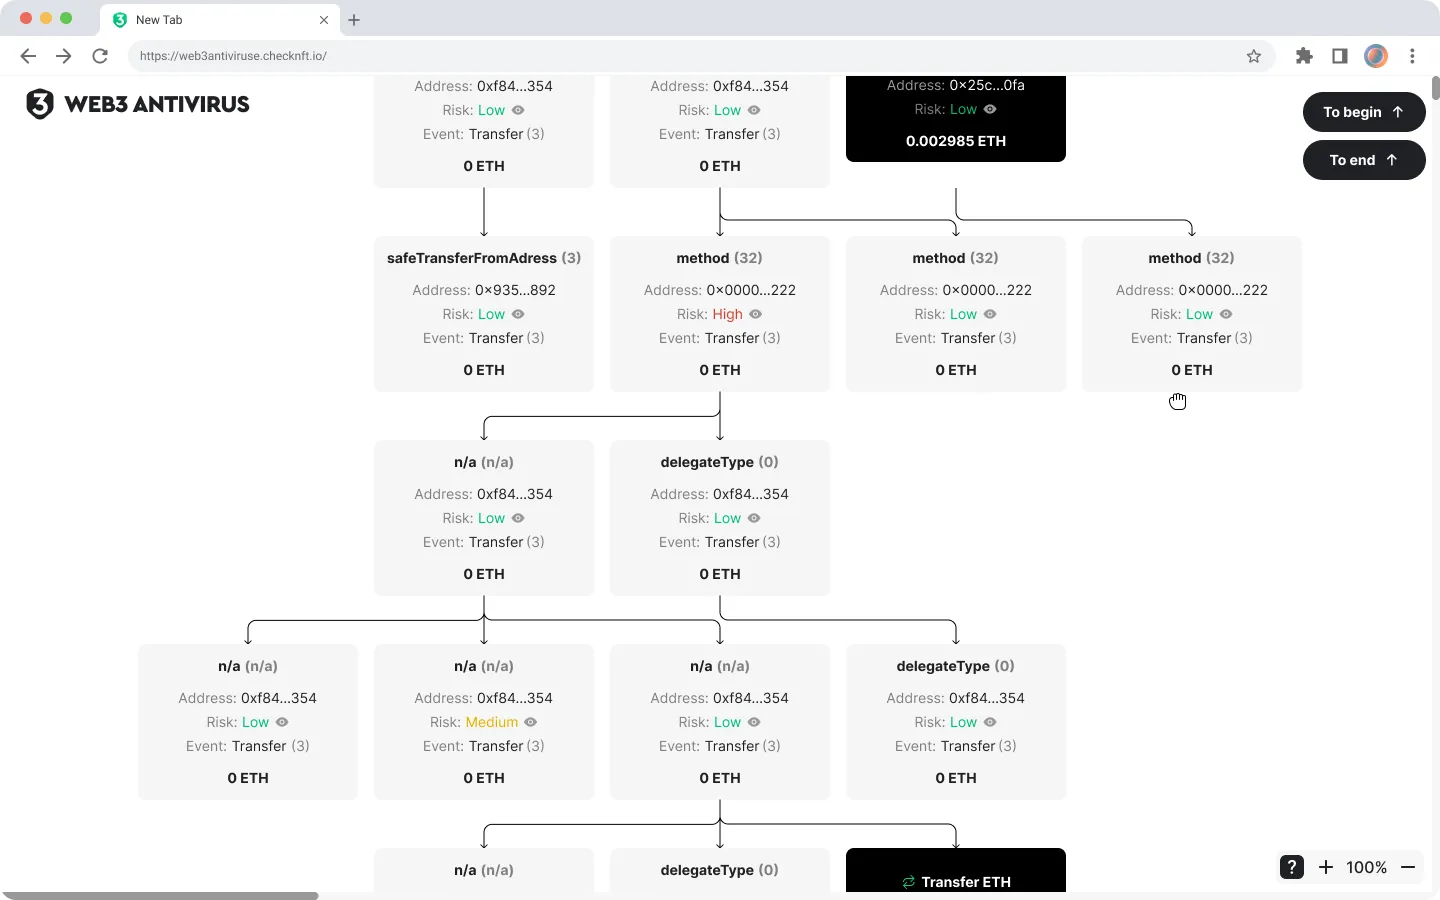The height and width of the screenshot is (900, 1440).
Task: Click address 0x25c...0fa in black card
Action: (987, 85)
